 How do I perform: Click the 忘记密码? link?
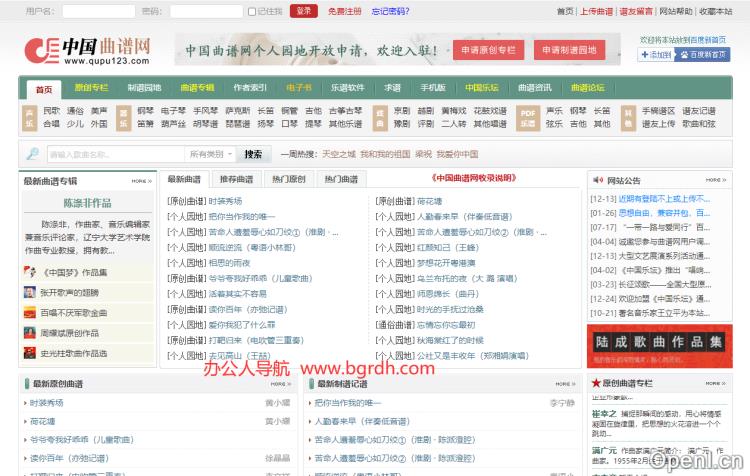(391, 11)
